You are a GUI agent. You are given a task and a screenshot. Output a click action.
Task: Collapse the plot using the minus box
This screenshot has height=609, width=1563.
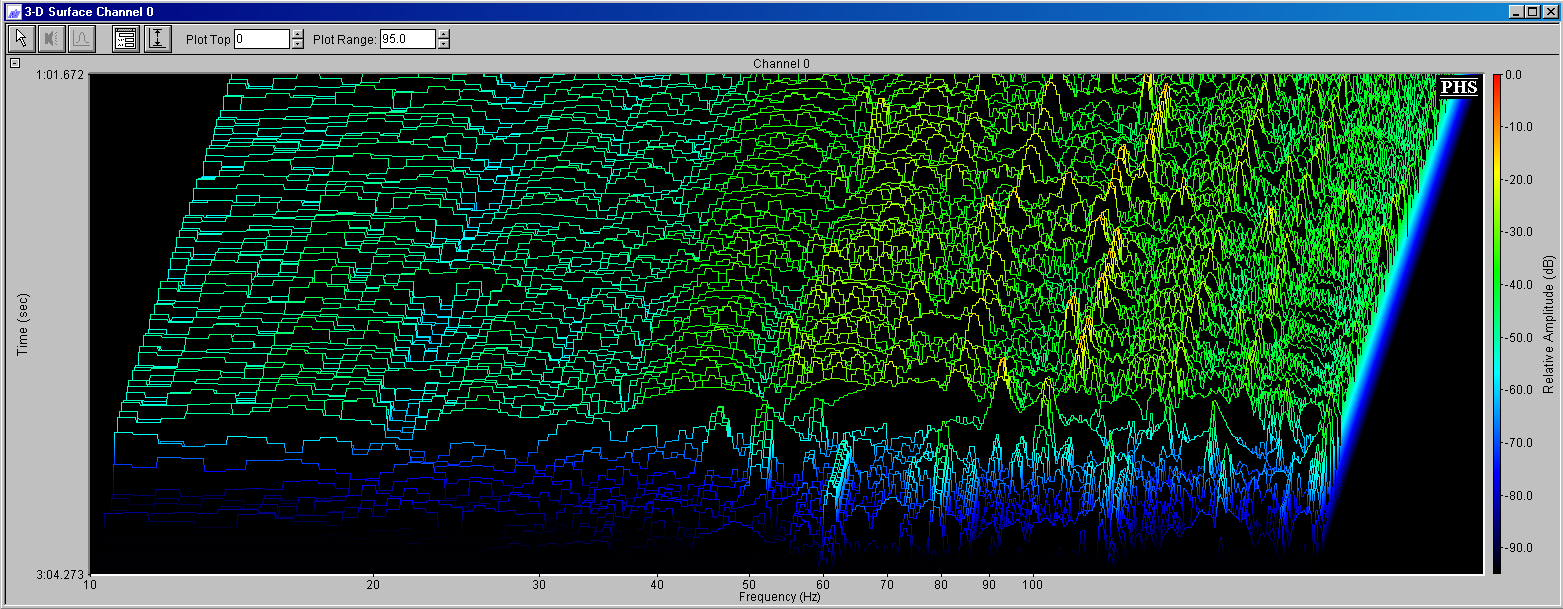[14, 63]
